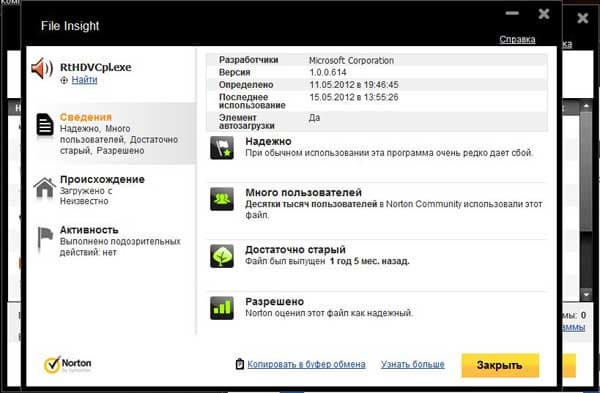Close the File Insight window
600x393 pixels.
pos(543,14)
